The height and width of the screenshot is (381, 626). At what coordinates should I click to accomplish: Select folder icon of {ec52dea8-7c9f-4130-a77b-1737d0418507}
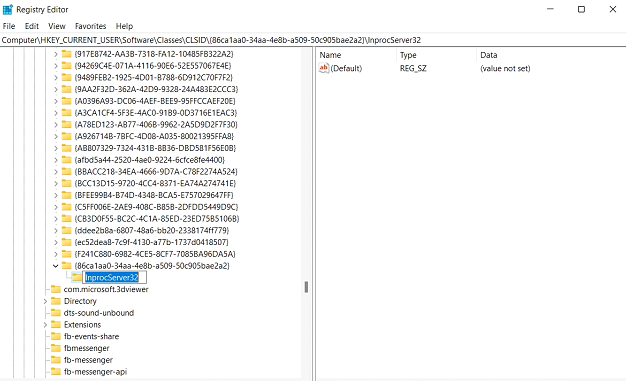pyautogui.click(x=67, y=242)
